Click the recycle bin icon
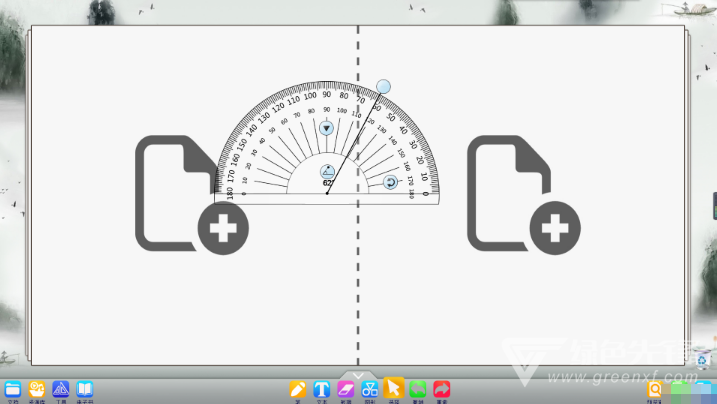Image resolution: width=717 pixels, height=404 pixels. 702,359
